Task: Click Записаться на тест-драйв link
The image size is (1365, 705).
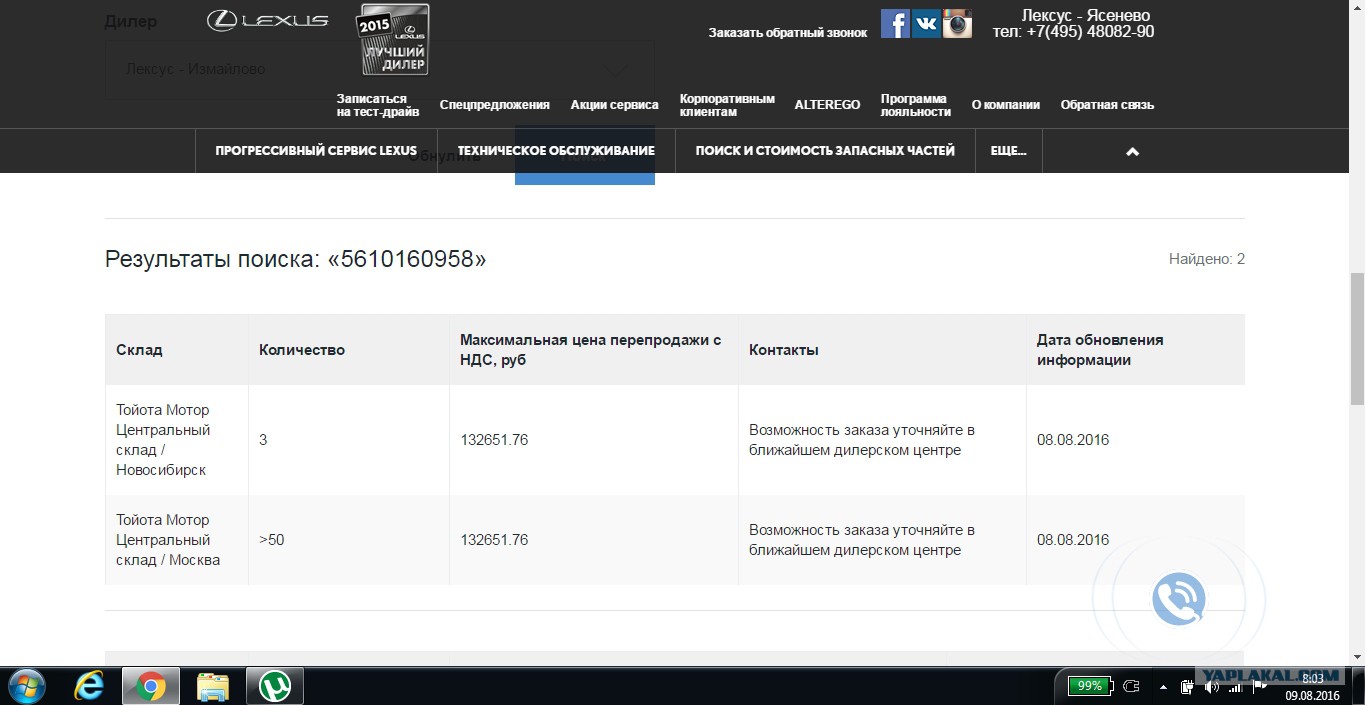Action: (x=378, y=105)
